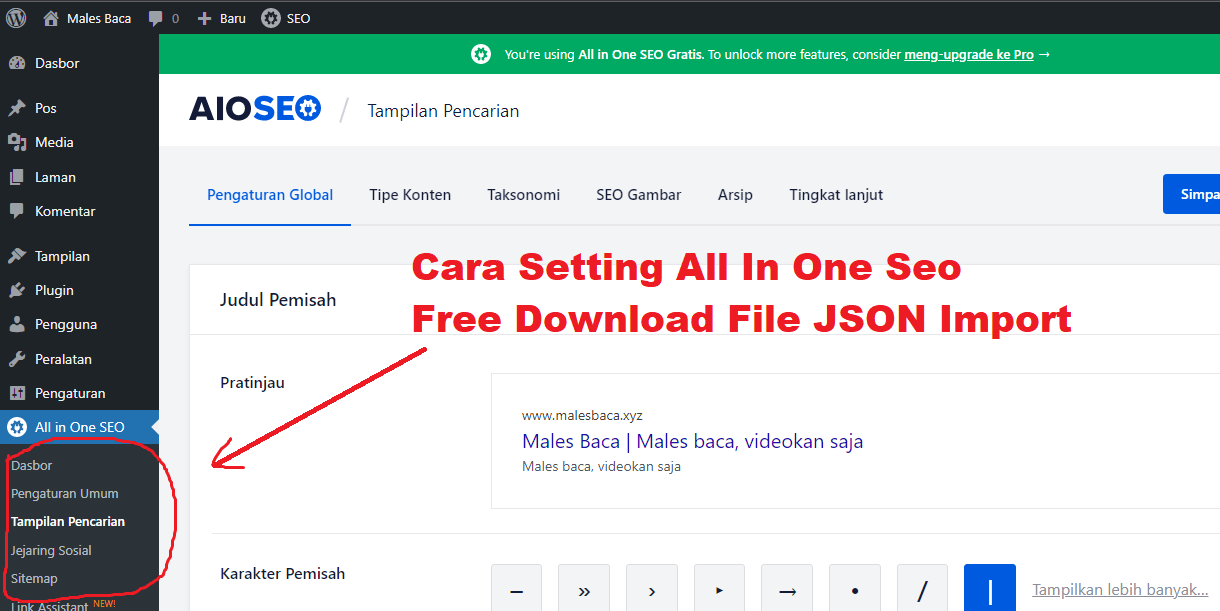Image resolution: width=1220 pixels, height=611 pixels.
Task: Click Males Baca site name in admin bar
Action: [99, 18]
